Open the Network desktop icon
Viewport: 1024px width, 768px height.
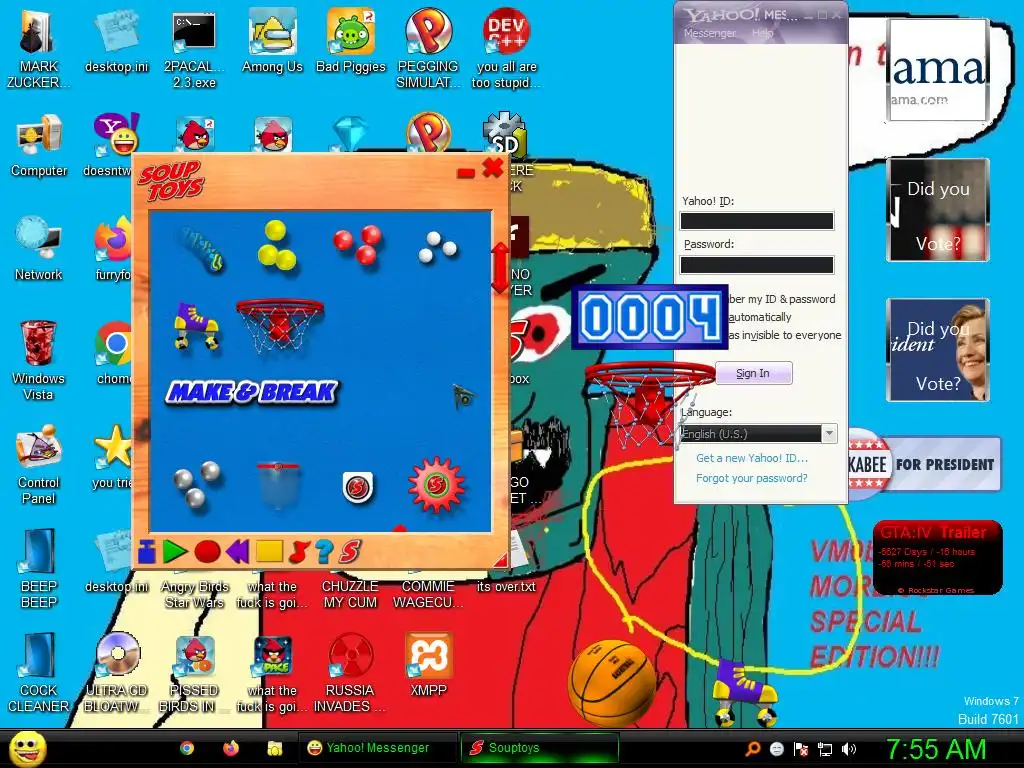click(39, 248)
